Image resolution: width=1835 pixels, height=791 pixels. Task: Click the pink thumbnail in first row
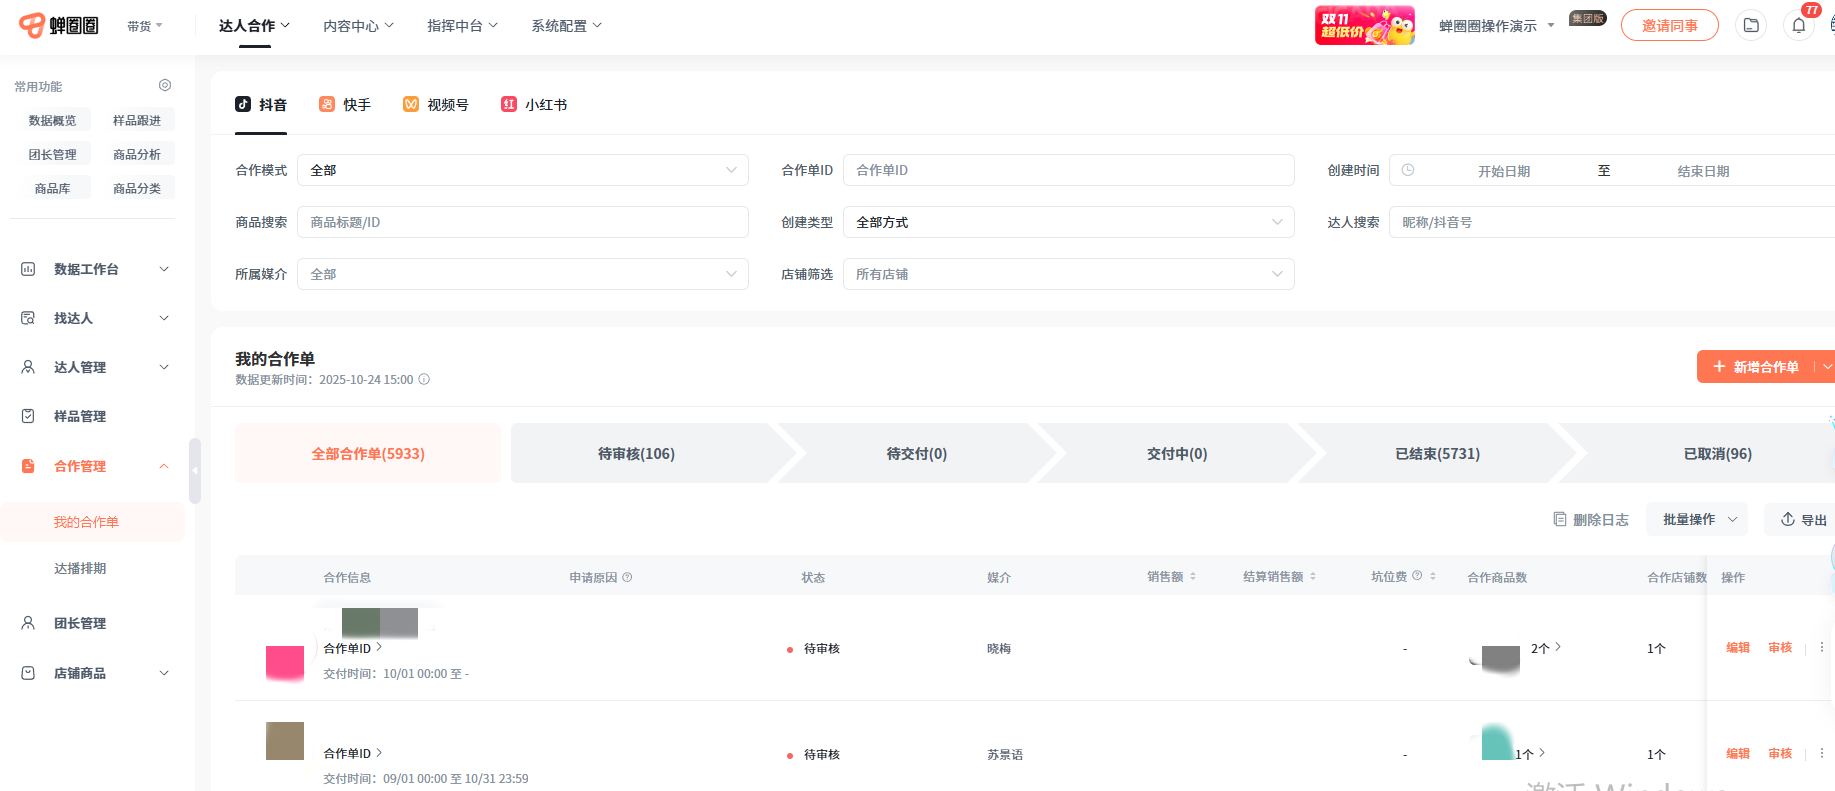coord(285,663)
